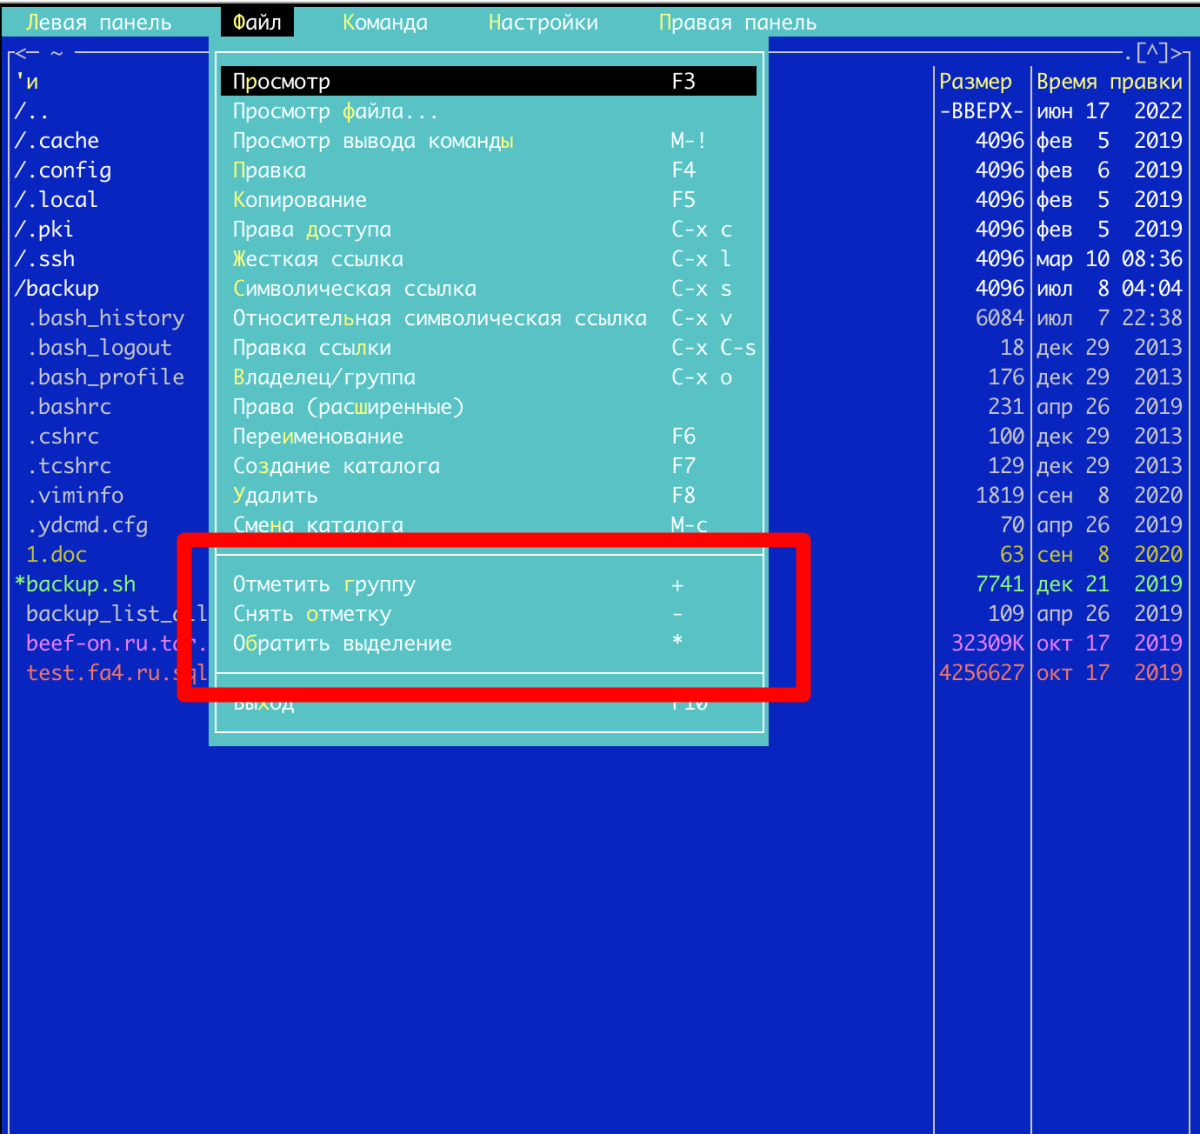Select the /.ssh directory
This screenshot has width=1200, height=1134.
45,259
